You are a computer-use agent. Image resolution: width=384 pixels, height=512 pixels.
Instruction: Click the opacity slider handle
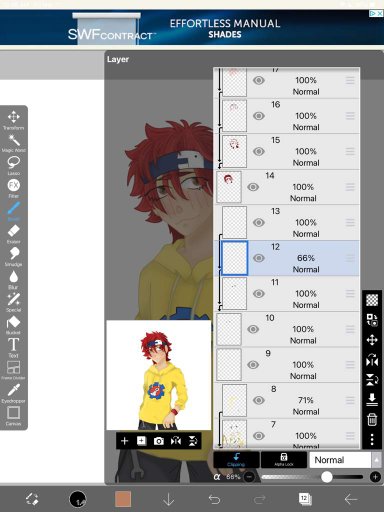[x=327, y=477]
